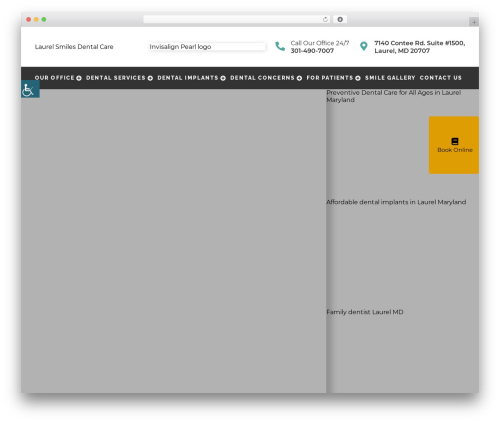Open the For Patients menu

tap(330, 78)
